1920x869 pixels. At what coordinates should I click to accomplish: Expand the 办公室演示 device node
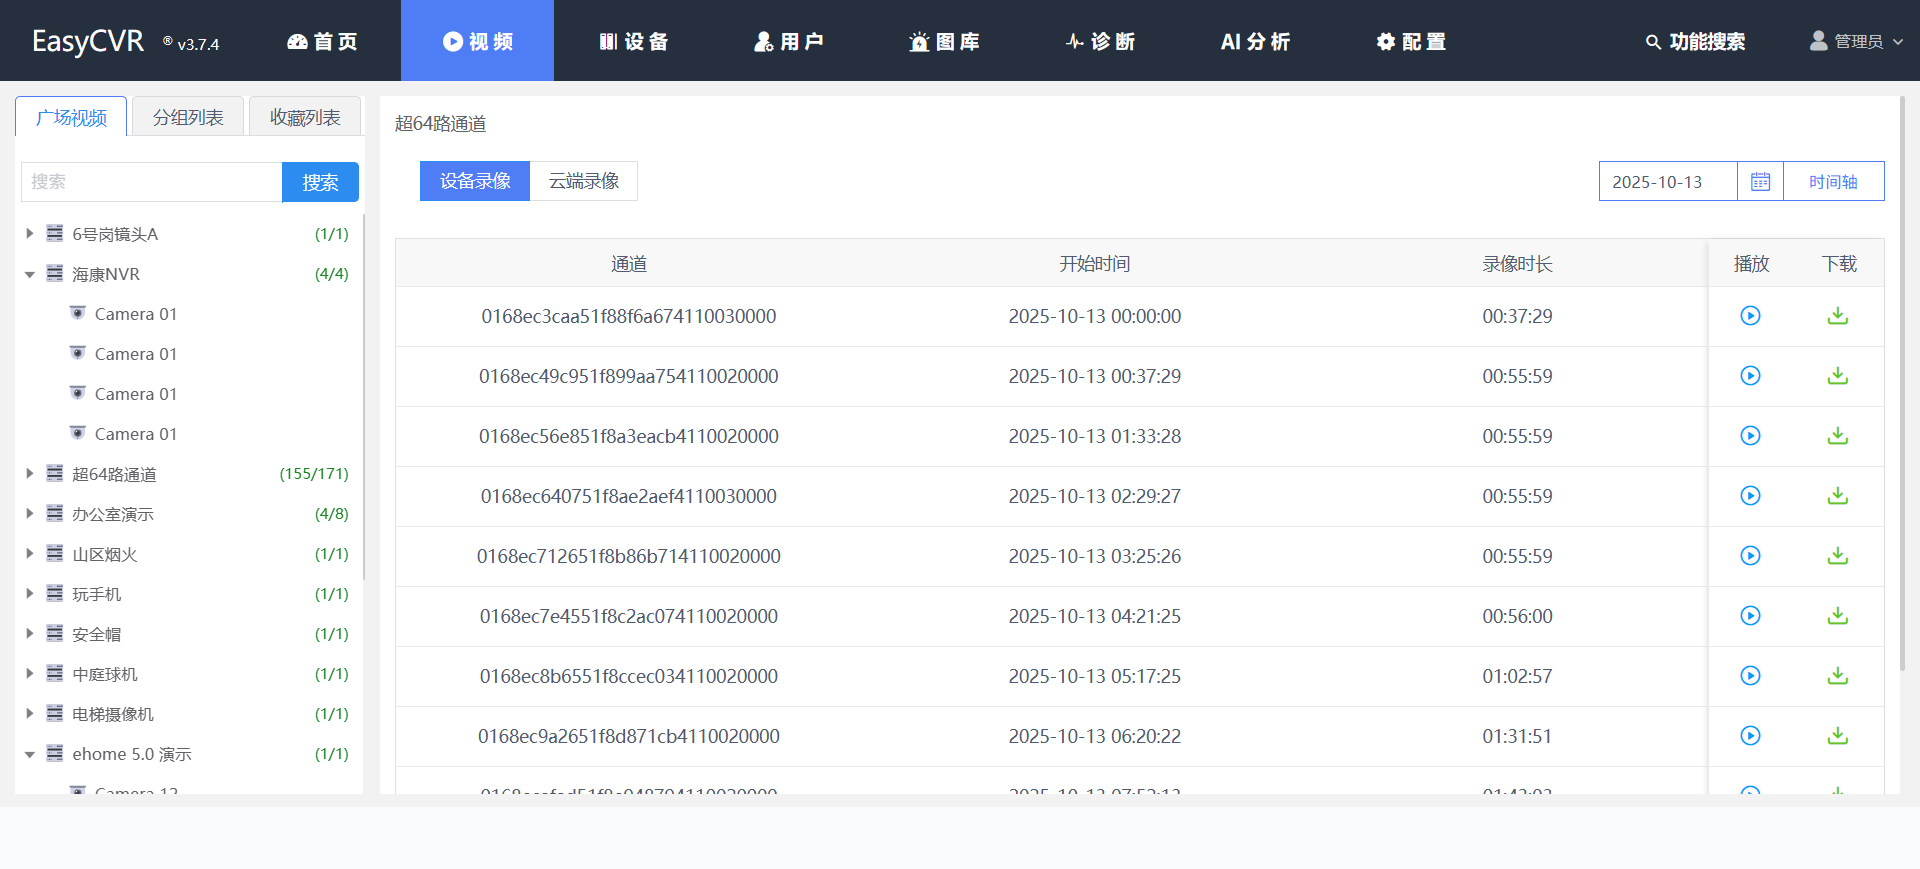(x=30, y=514)
